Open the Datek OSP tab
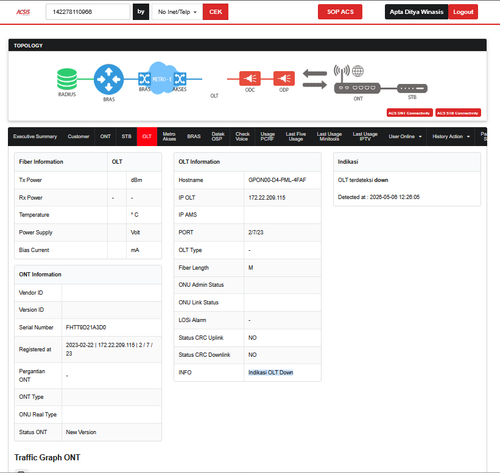Viewport: 500px width, 473px height. pyautogui.click(x=218, y=137)
